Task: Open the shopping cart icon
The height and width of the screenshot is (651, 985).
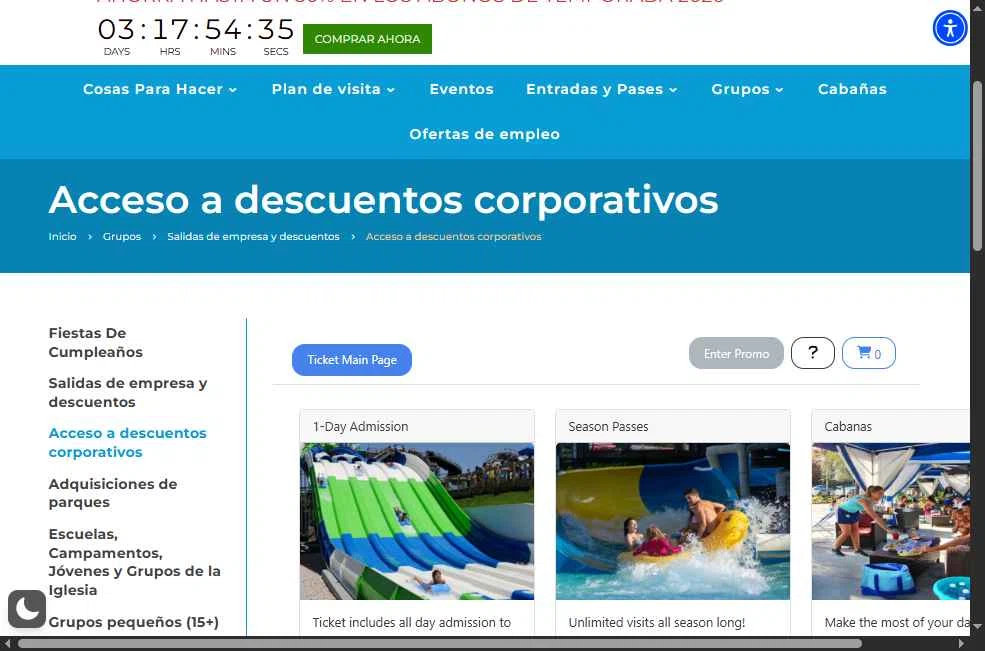Action: point(869,353)
